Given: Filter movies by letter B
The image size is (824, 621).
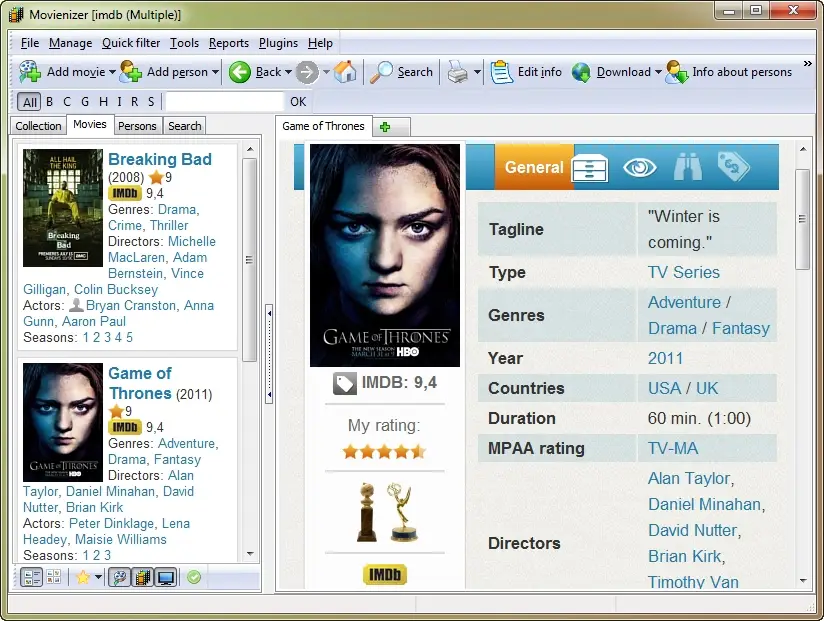Looking at the screenshot, I should click(49, 102).
